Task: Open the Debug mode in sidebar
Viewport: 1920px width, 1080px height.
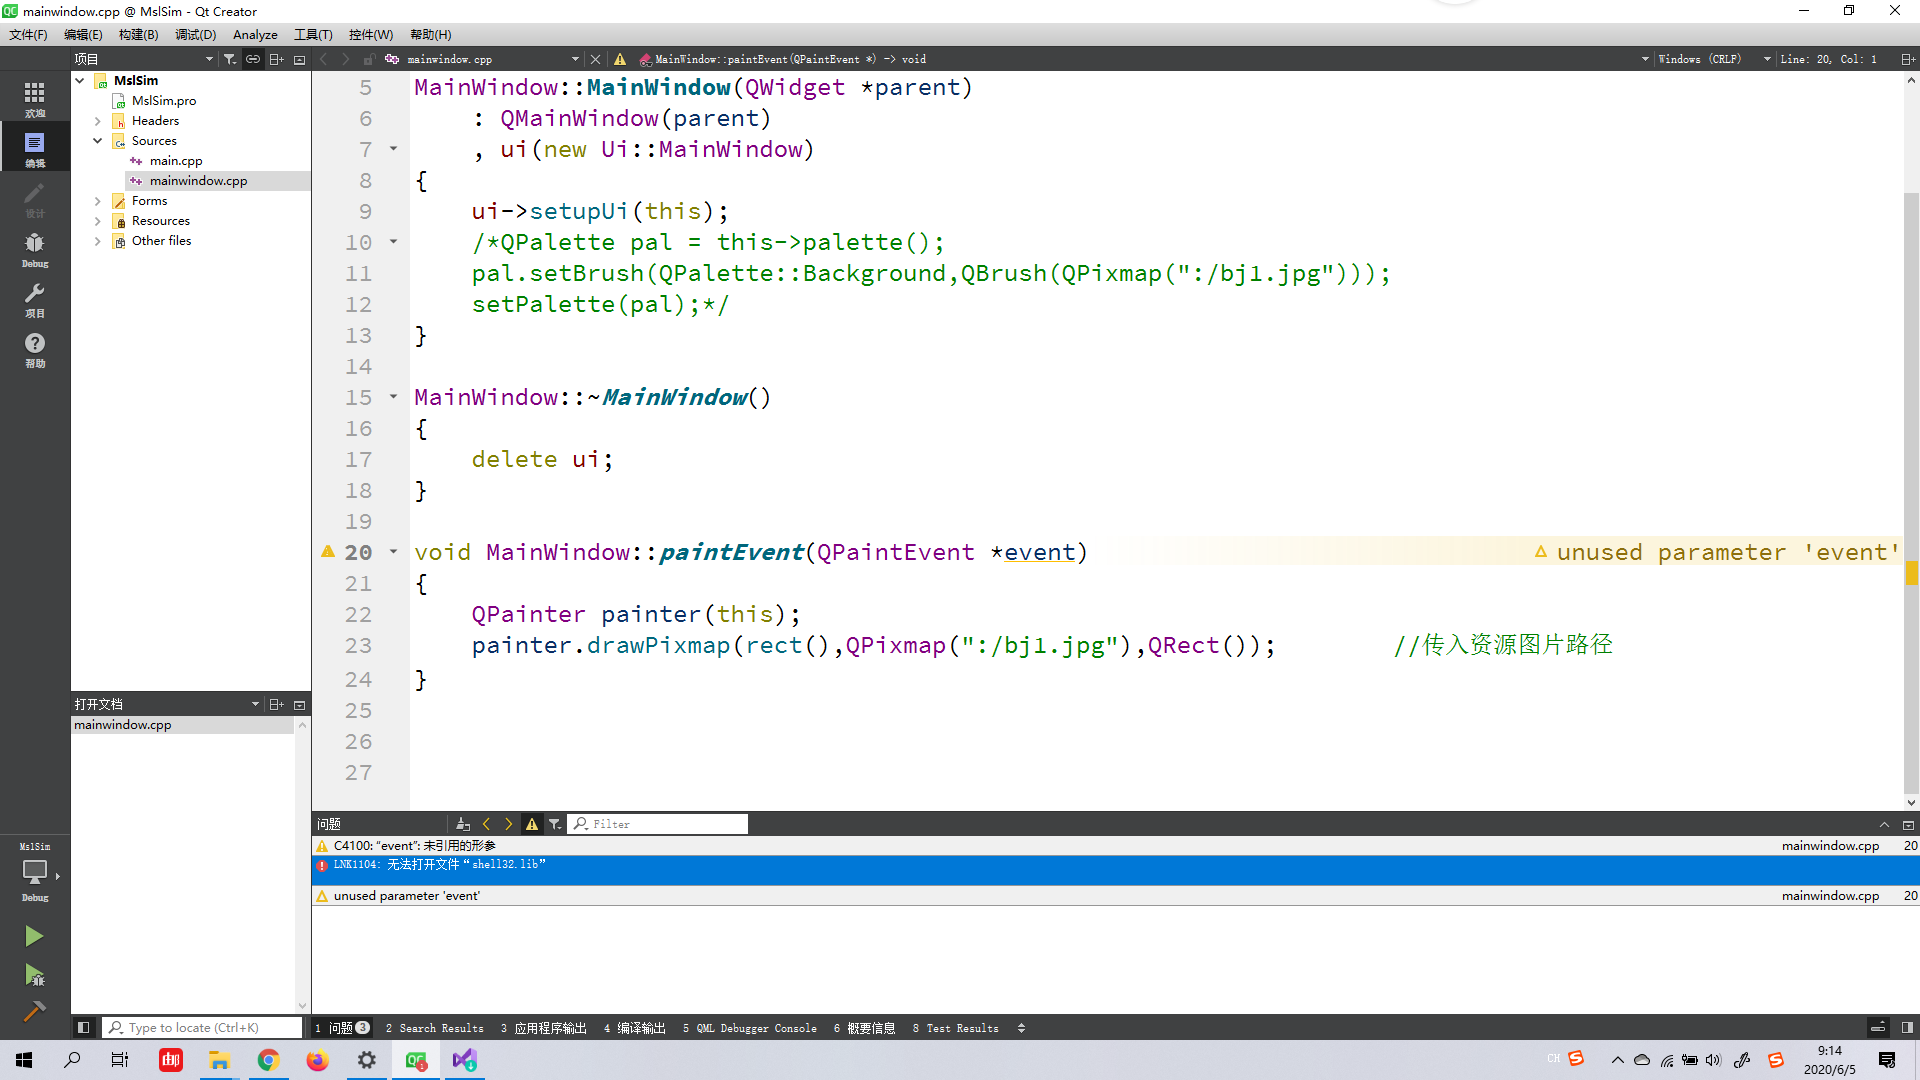Action: (x=35, y=249)
